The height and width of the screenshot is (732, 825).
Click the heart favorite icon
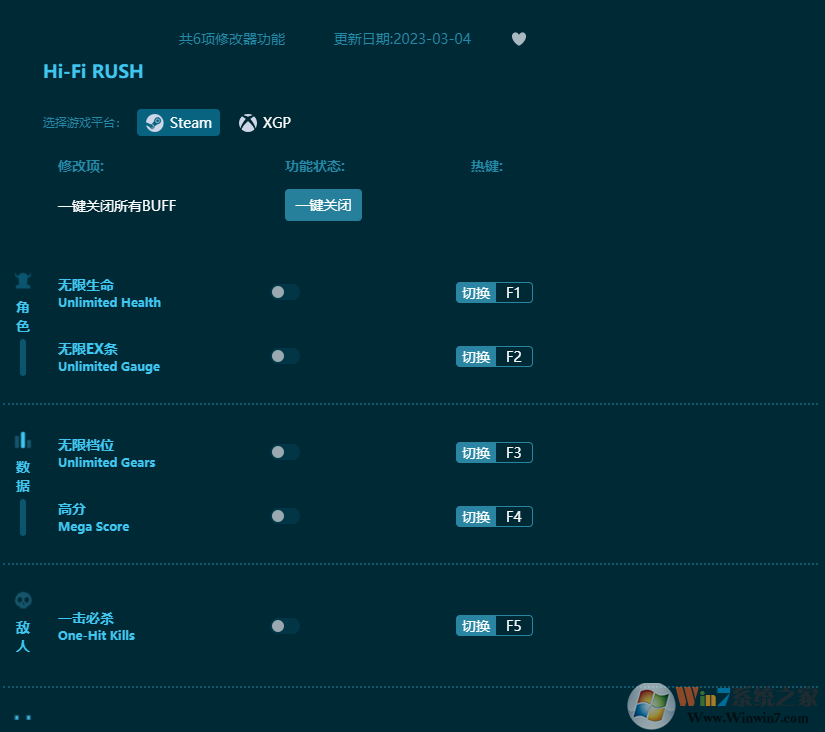(x=519, y=39)
